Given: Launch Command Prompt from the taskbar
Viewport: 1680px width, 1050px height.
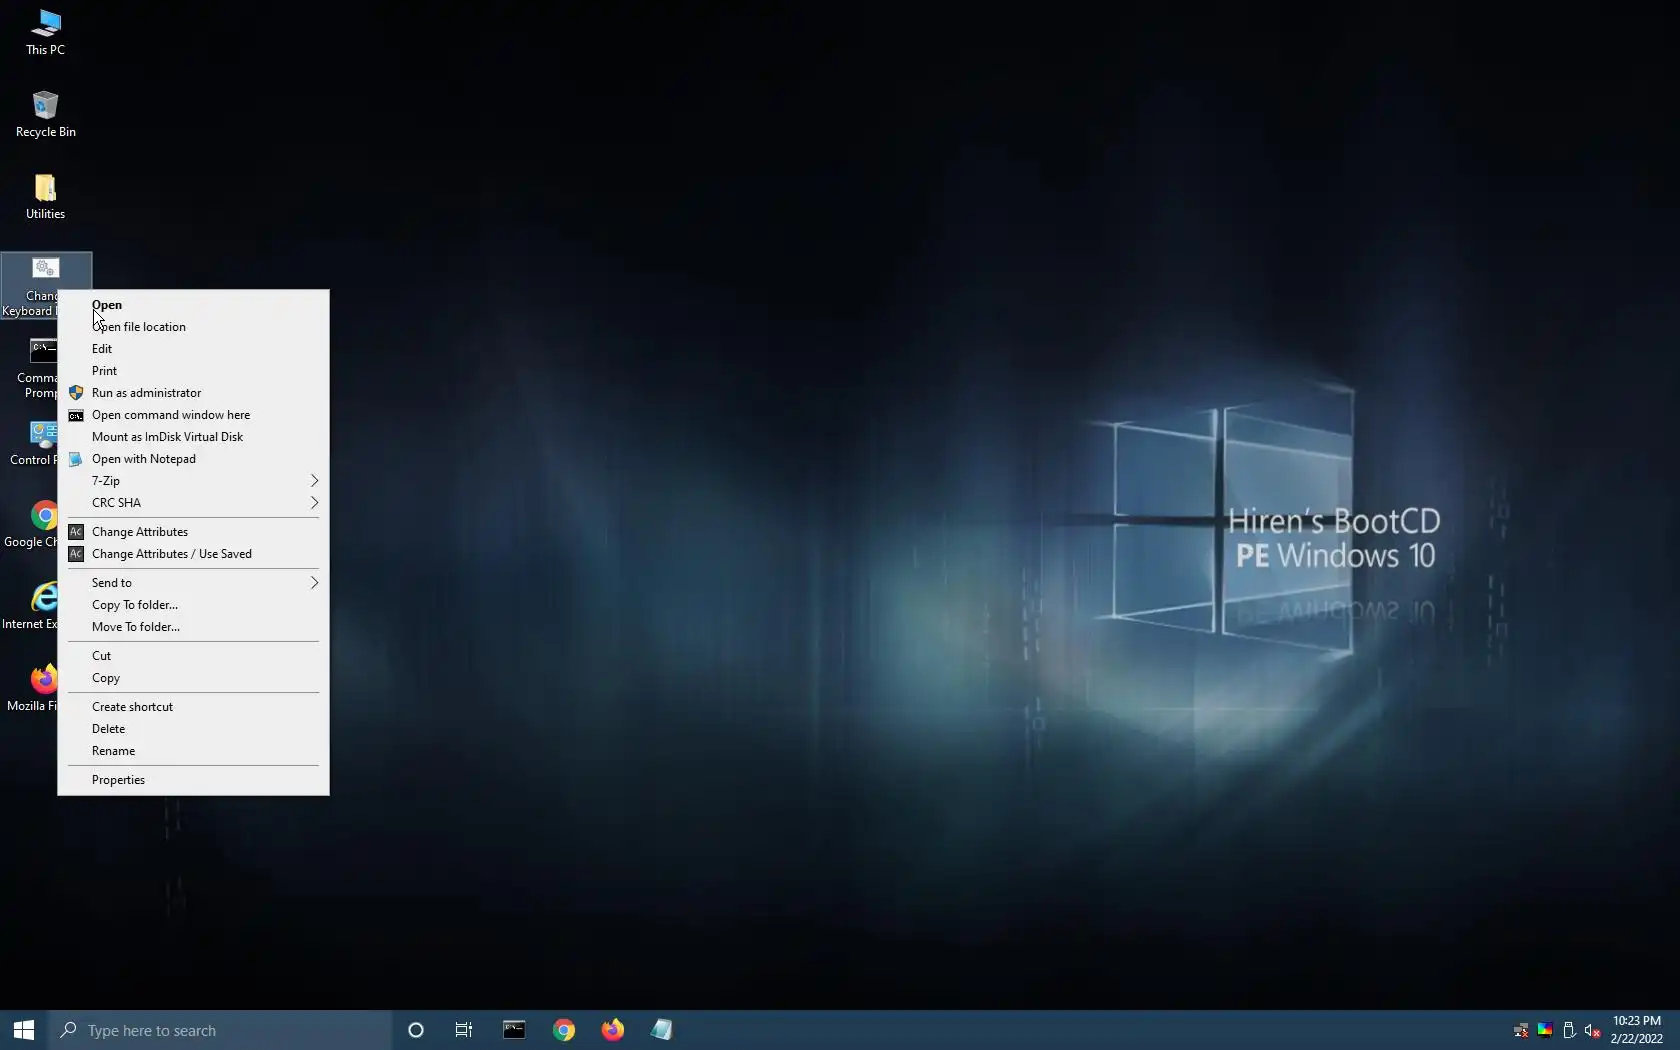Looking at the screenshot, I should [514, 1030].
